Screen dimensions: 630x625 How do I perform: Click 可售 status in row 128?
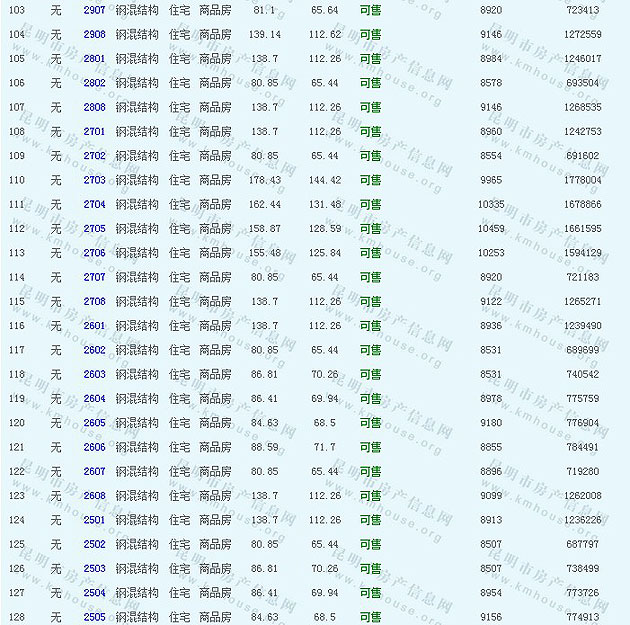coord(370,617)
